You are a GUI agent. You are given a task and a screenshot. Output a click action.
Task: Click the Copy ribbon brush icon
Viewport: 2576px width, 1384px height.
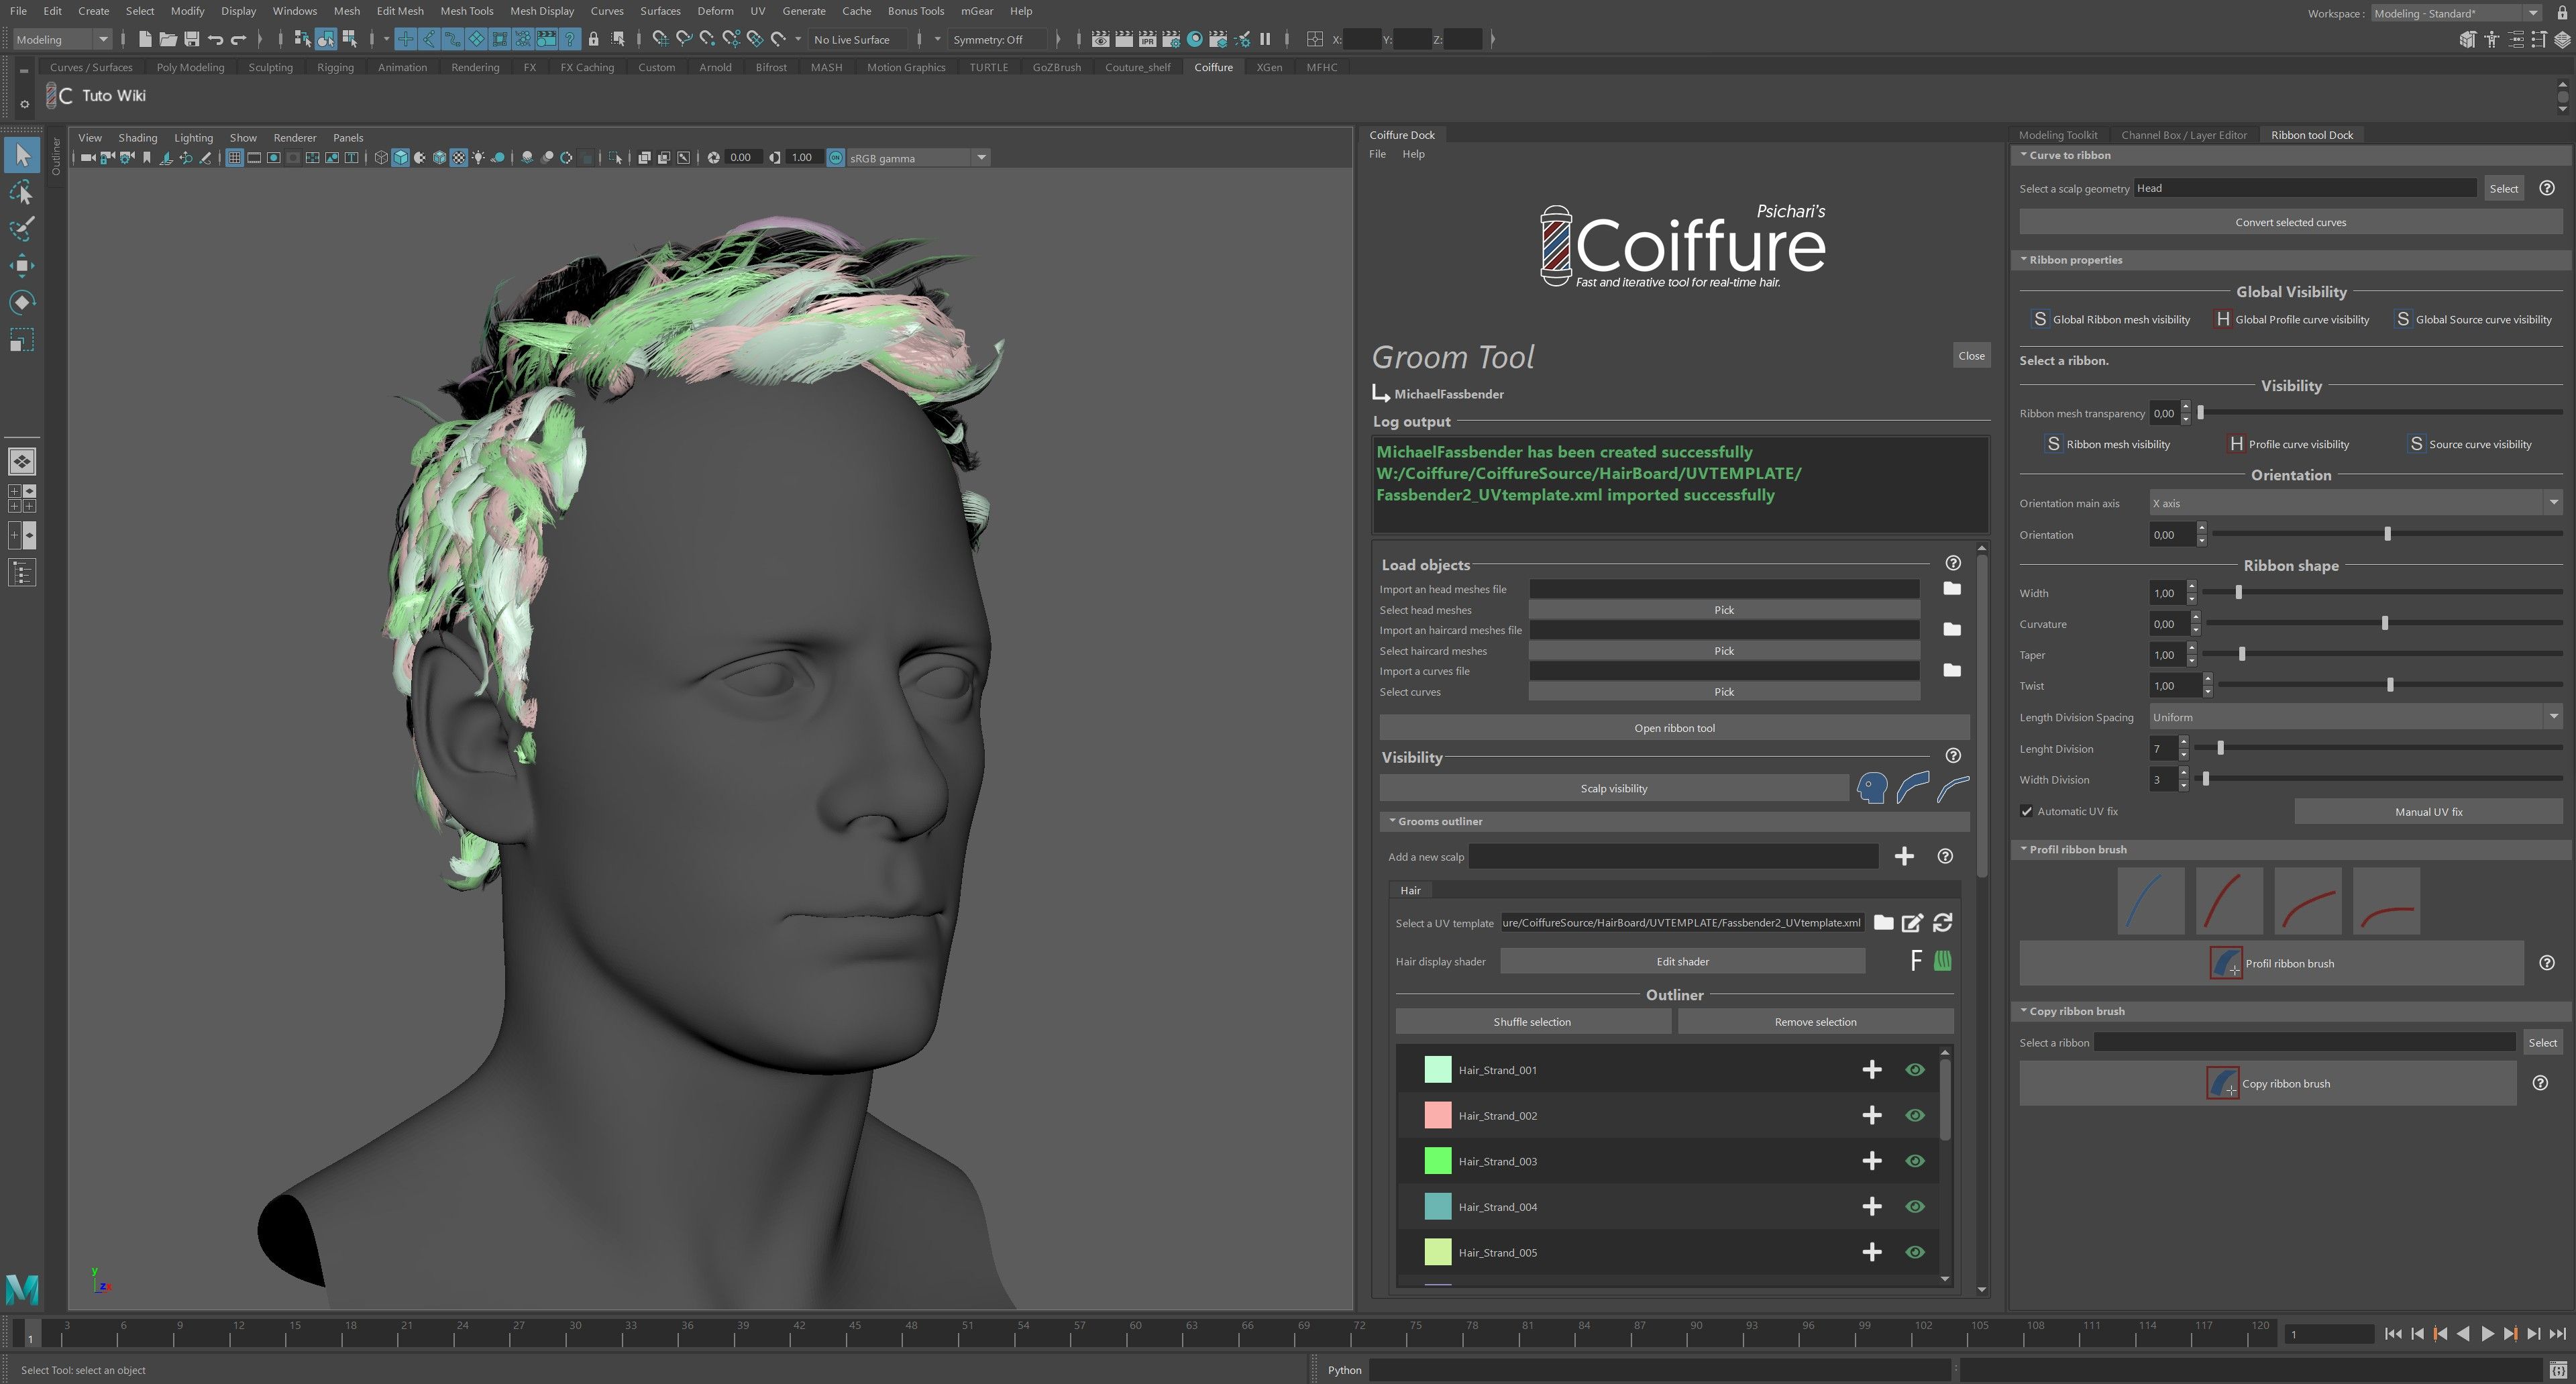tap(2222, 1083)
